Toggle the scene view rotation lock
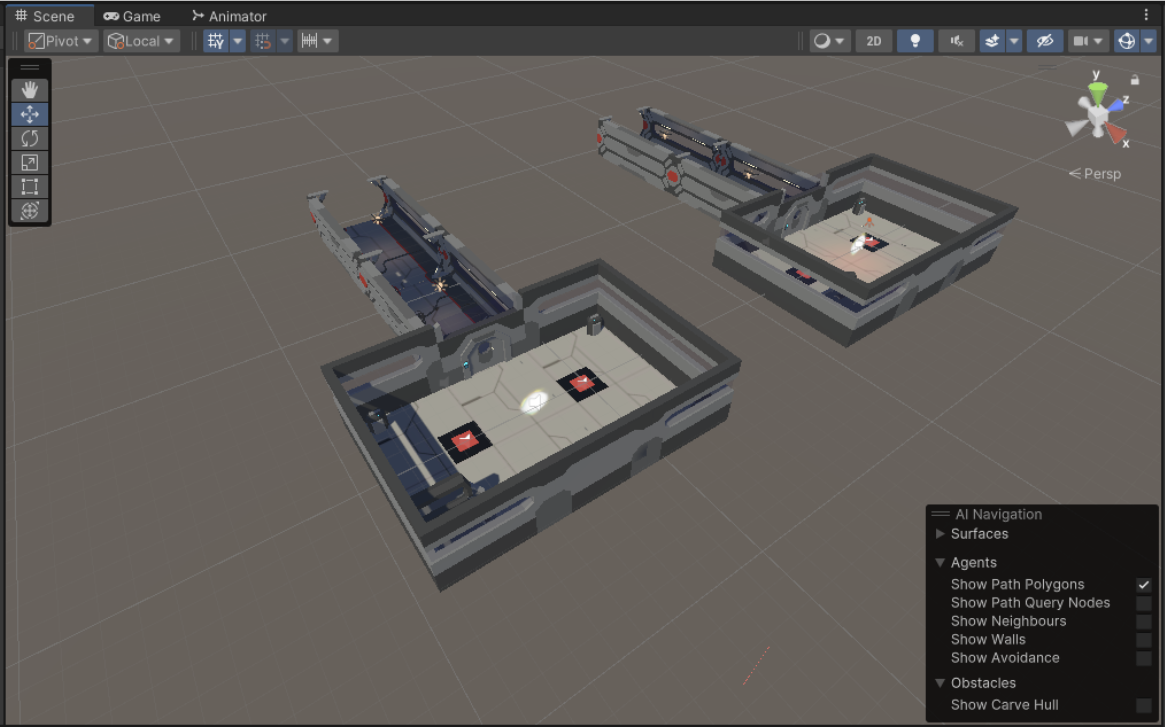The height and width of the screenshot is (727, 1165). click(x=1135, y=79)
